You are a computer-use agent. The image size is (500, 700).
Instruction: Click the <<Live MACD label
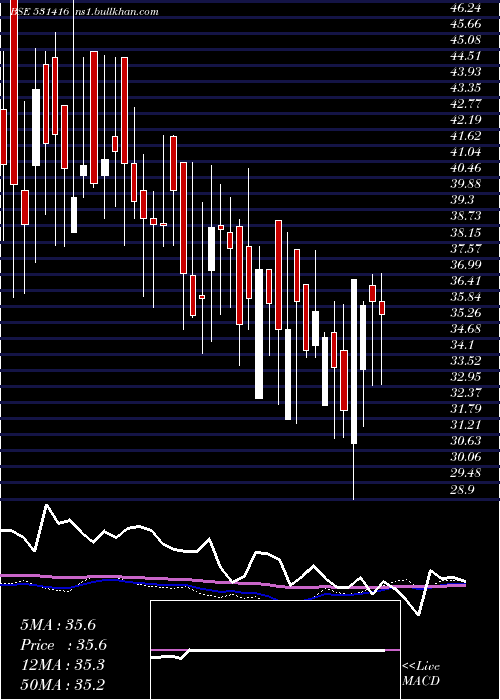pyautogui.click(x=421, y=673)
